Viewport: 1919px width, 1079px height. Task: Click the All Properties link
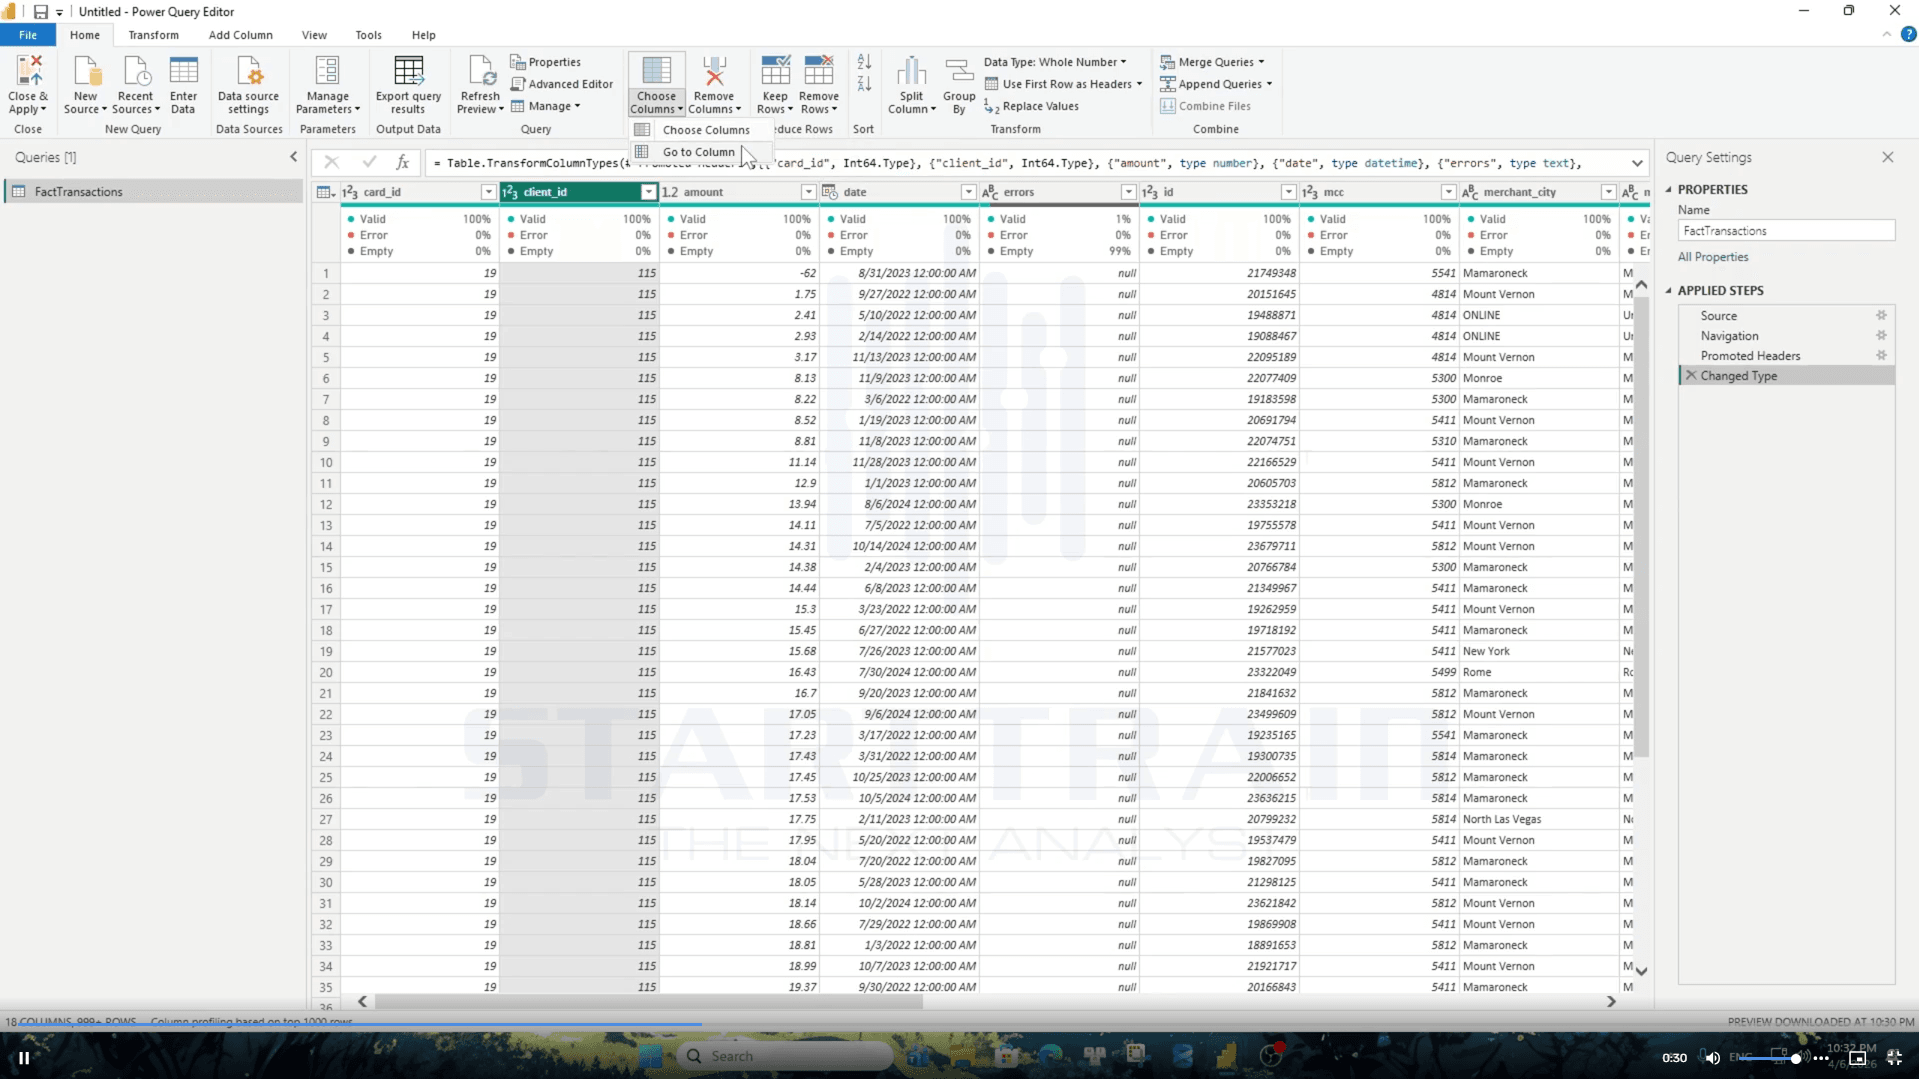pos(1713,257)
